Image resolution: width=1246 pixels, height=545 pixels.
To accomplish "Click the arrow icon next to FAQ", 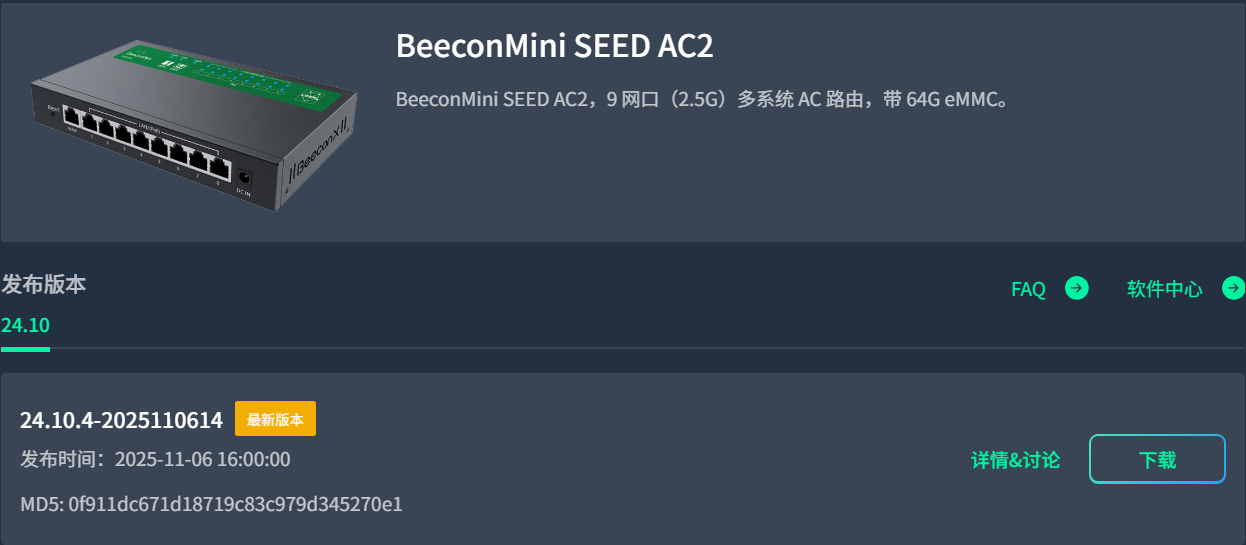I will 1076,289.
